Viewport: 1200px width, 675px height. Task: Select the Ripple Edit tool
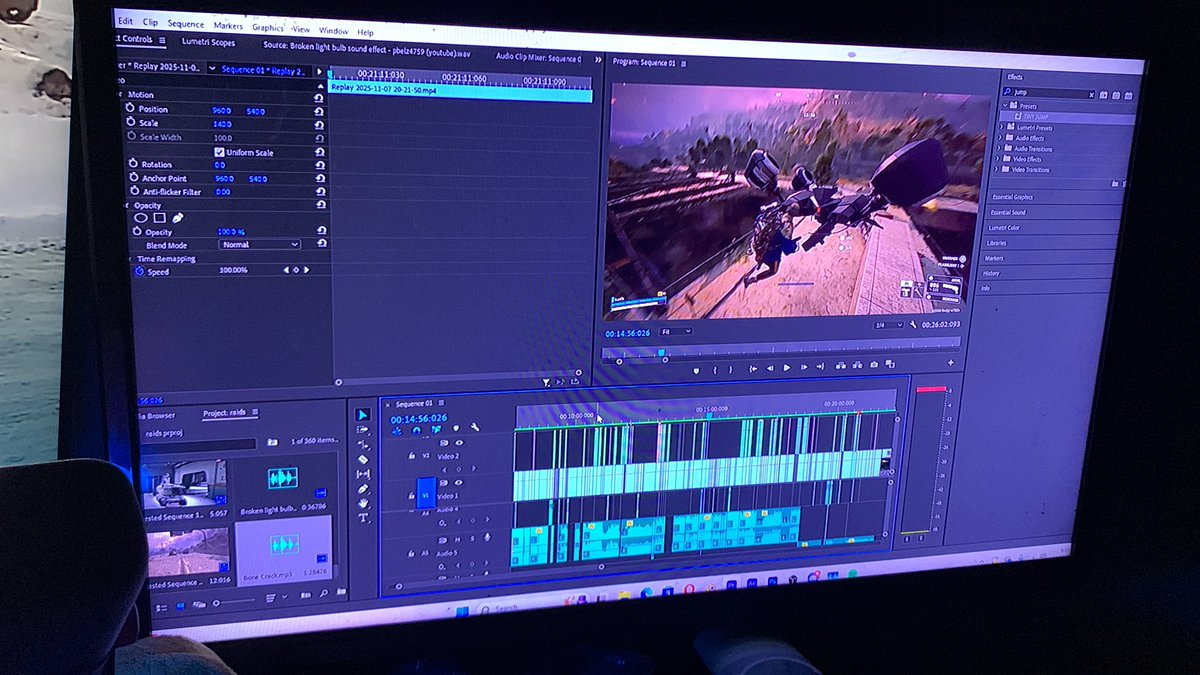362,444
